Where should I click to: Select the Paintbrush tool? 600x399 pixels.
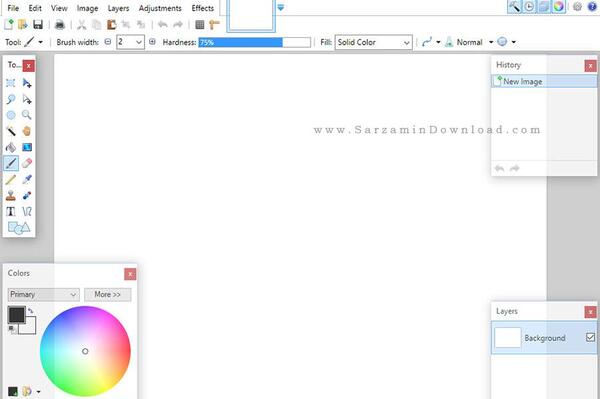(11, 163)
